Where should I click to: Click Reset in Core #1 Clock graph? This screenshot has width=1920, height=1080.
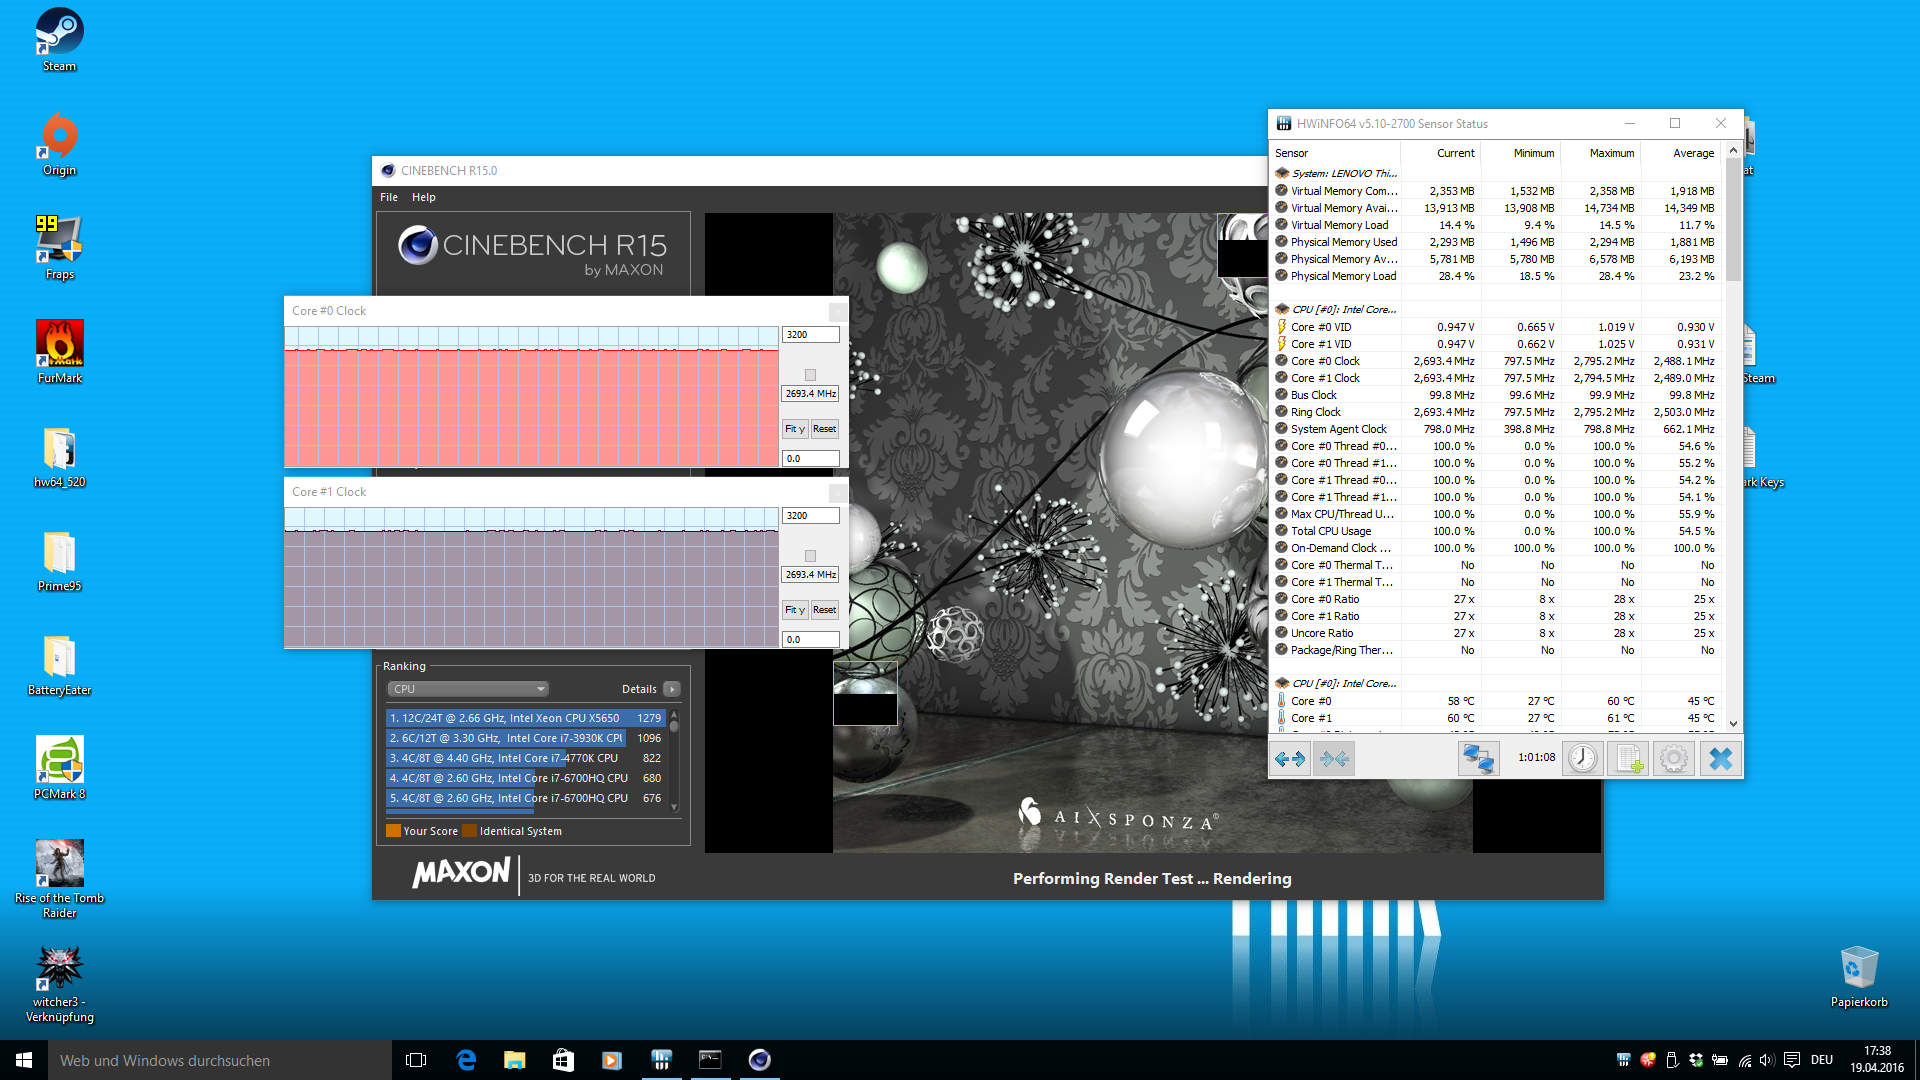[825, 610]
